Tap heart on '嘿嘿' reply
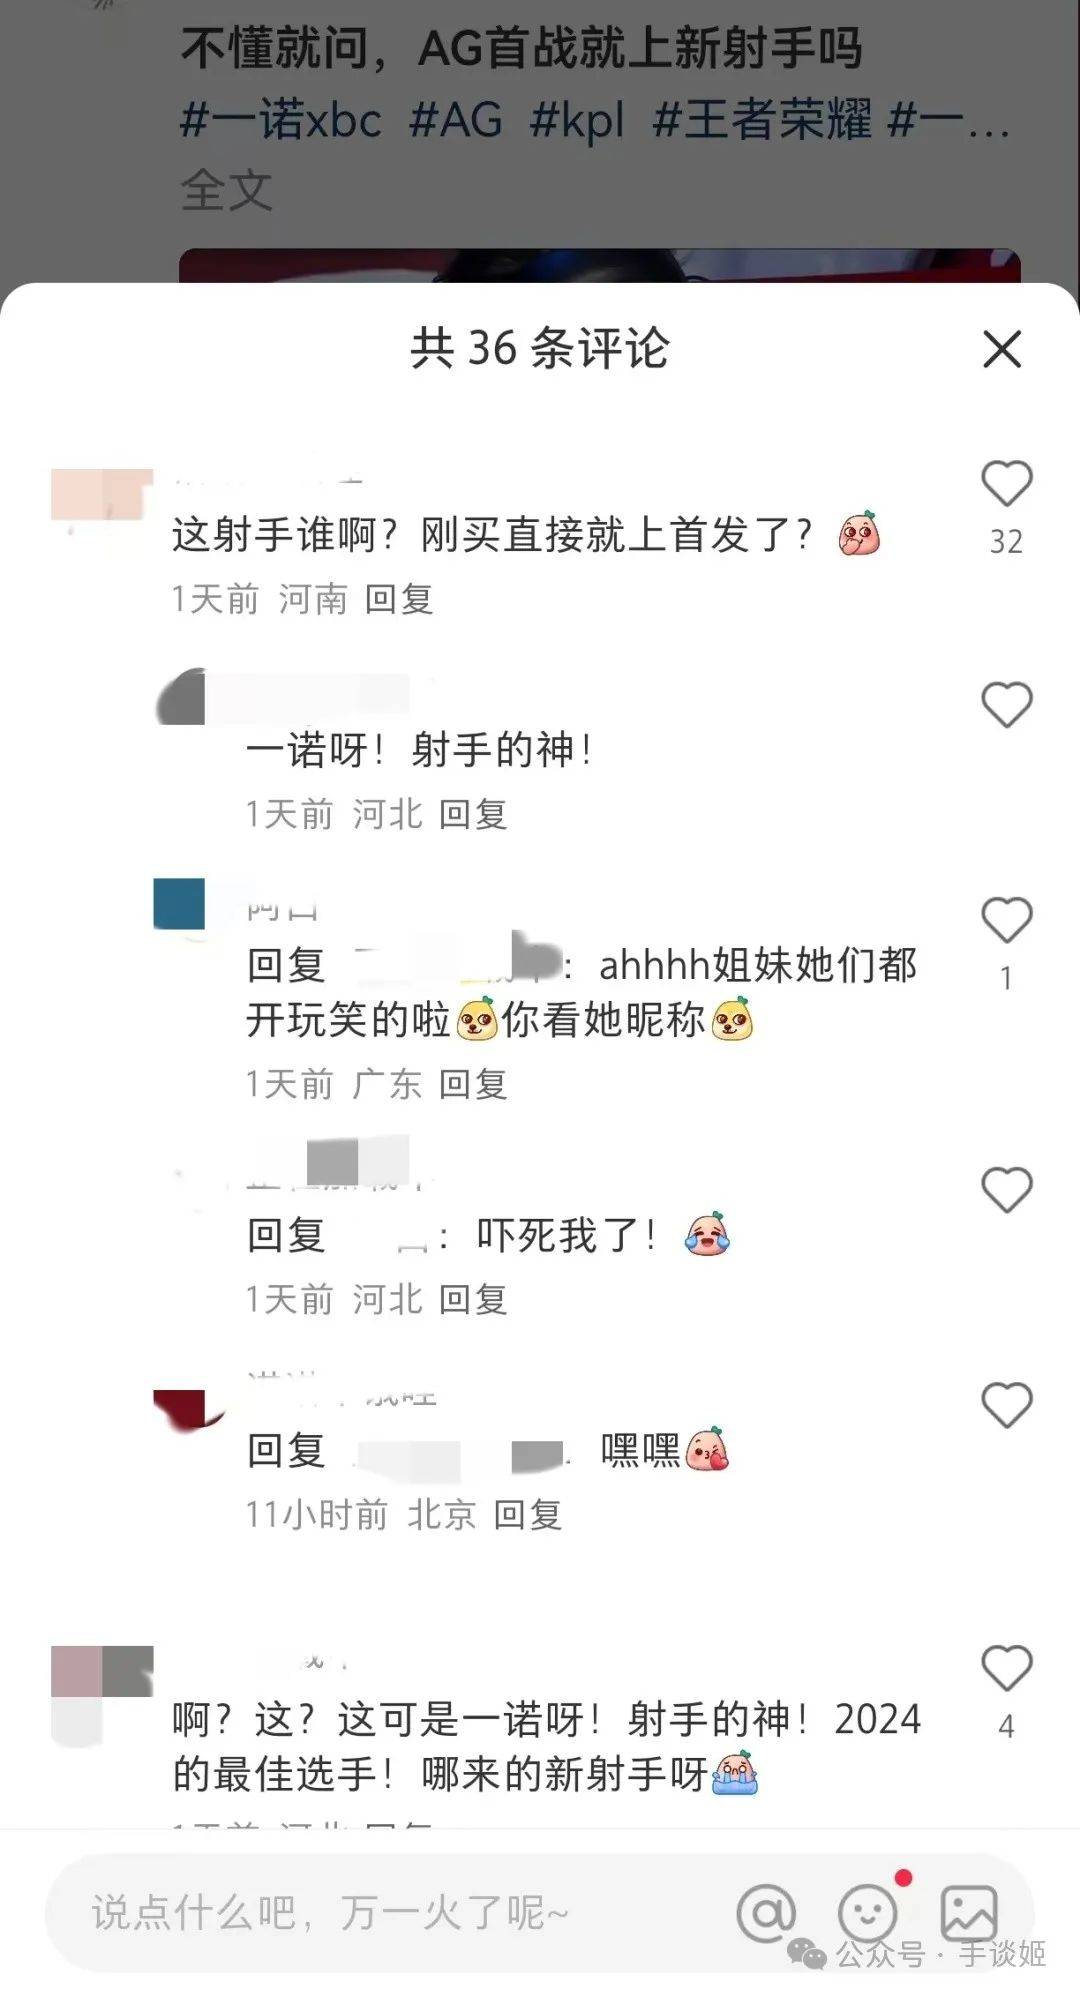Screen dimensions: 1080x1997 1006,1404
